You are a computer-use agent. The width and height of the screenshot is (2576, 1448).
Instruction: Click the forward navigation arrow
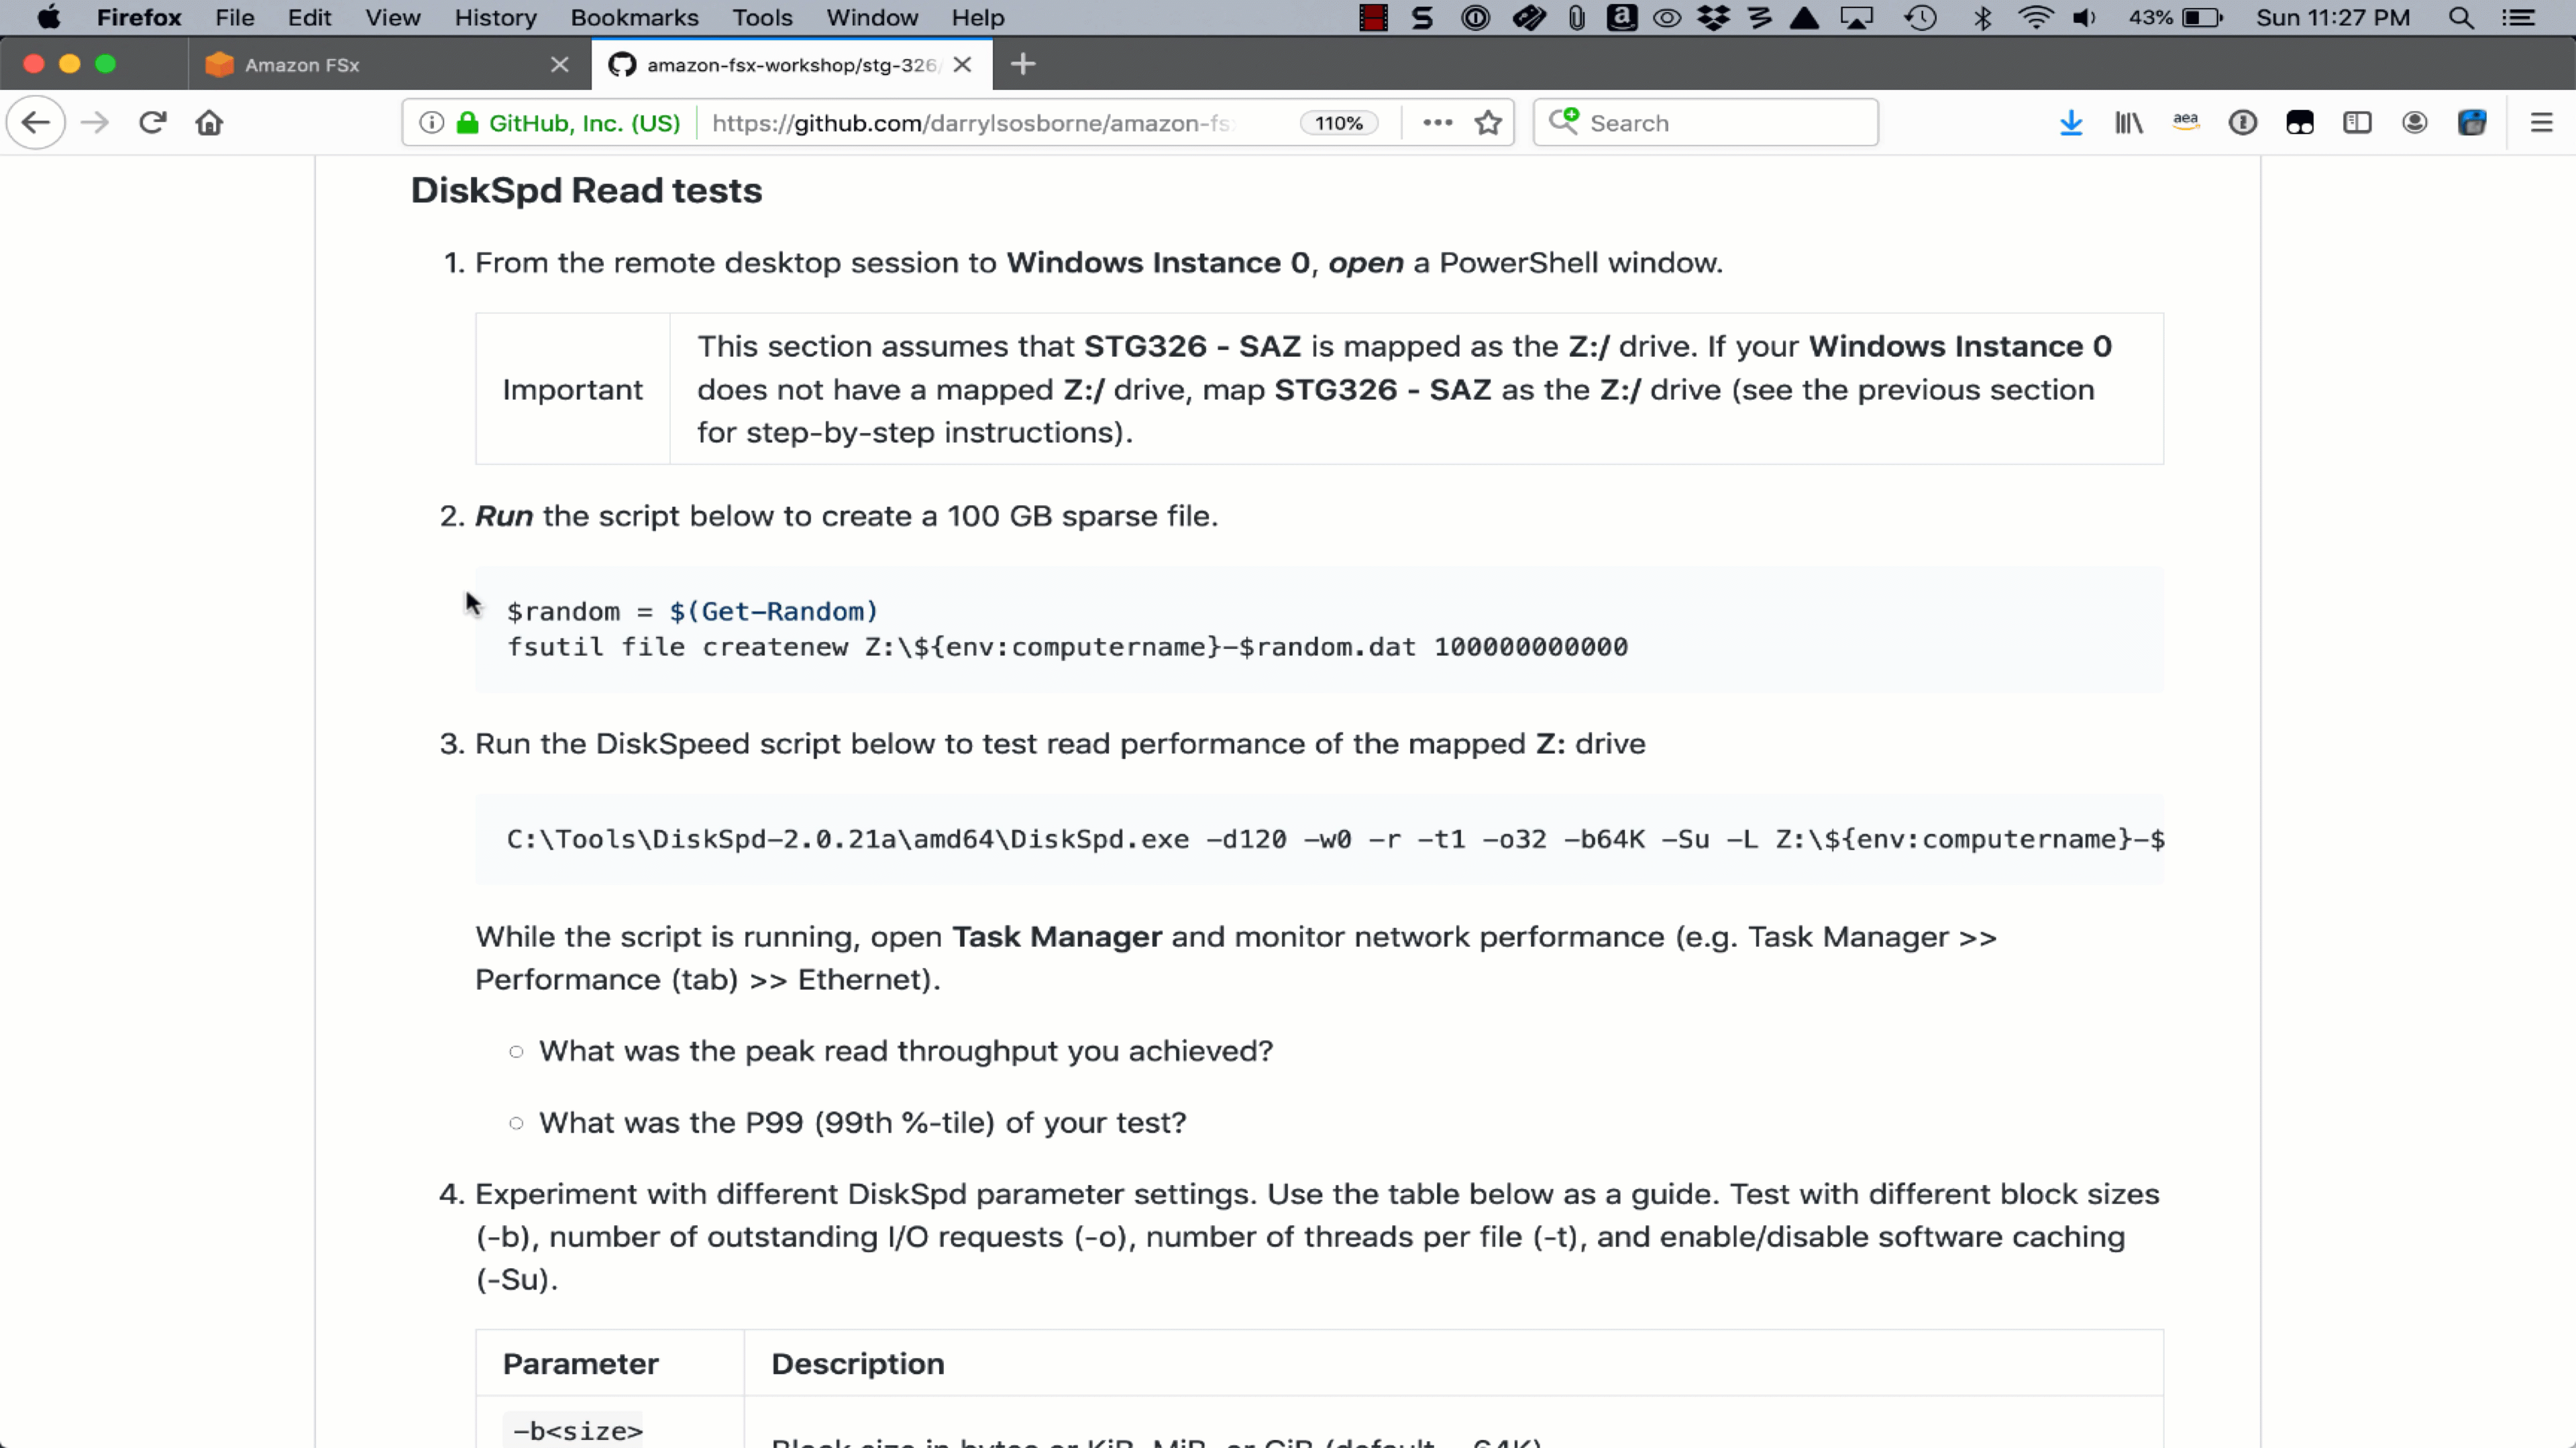coord(95,122)
